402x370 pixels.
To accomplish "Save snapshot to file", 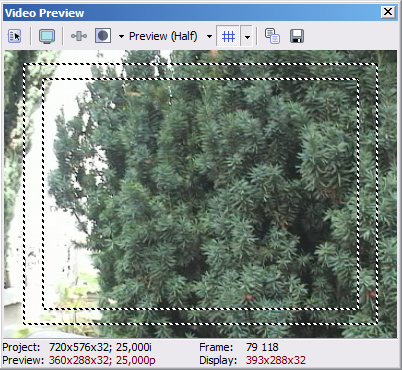I will [297, 36].
